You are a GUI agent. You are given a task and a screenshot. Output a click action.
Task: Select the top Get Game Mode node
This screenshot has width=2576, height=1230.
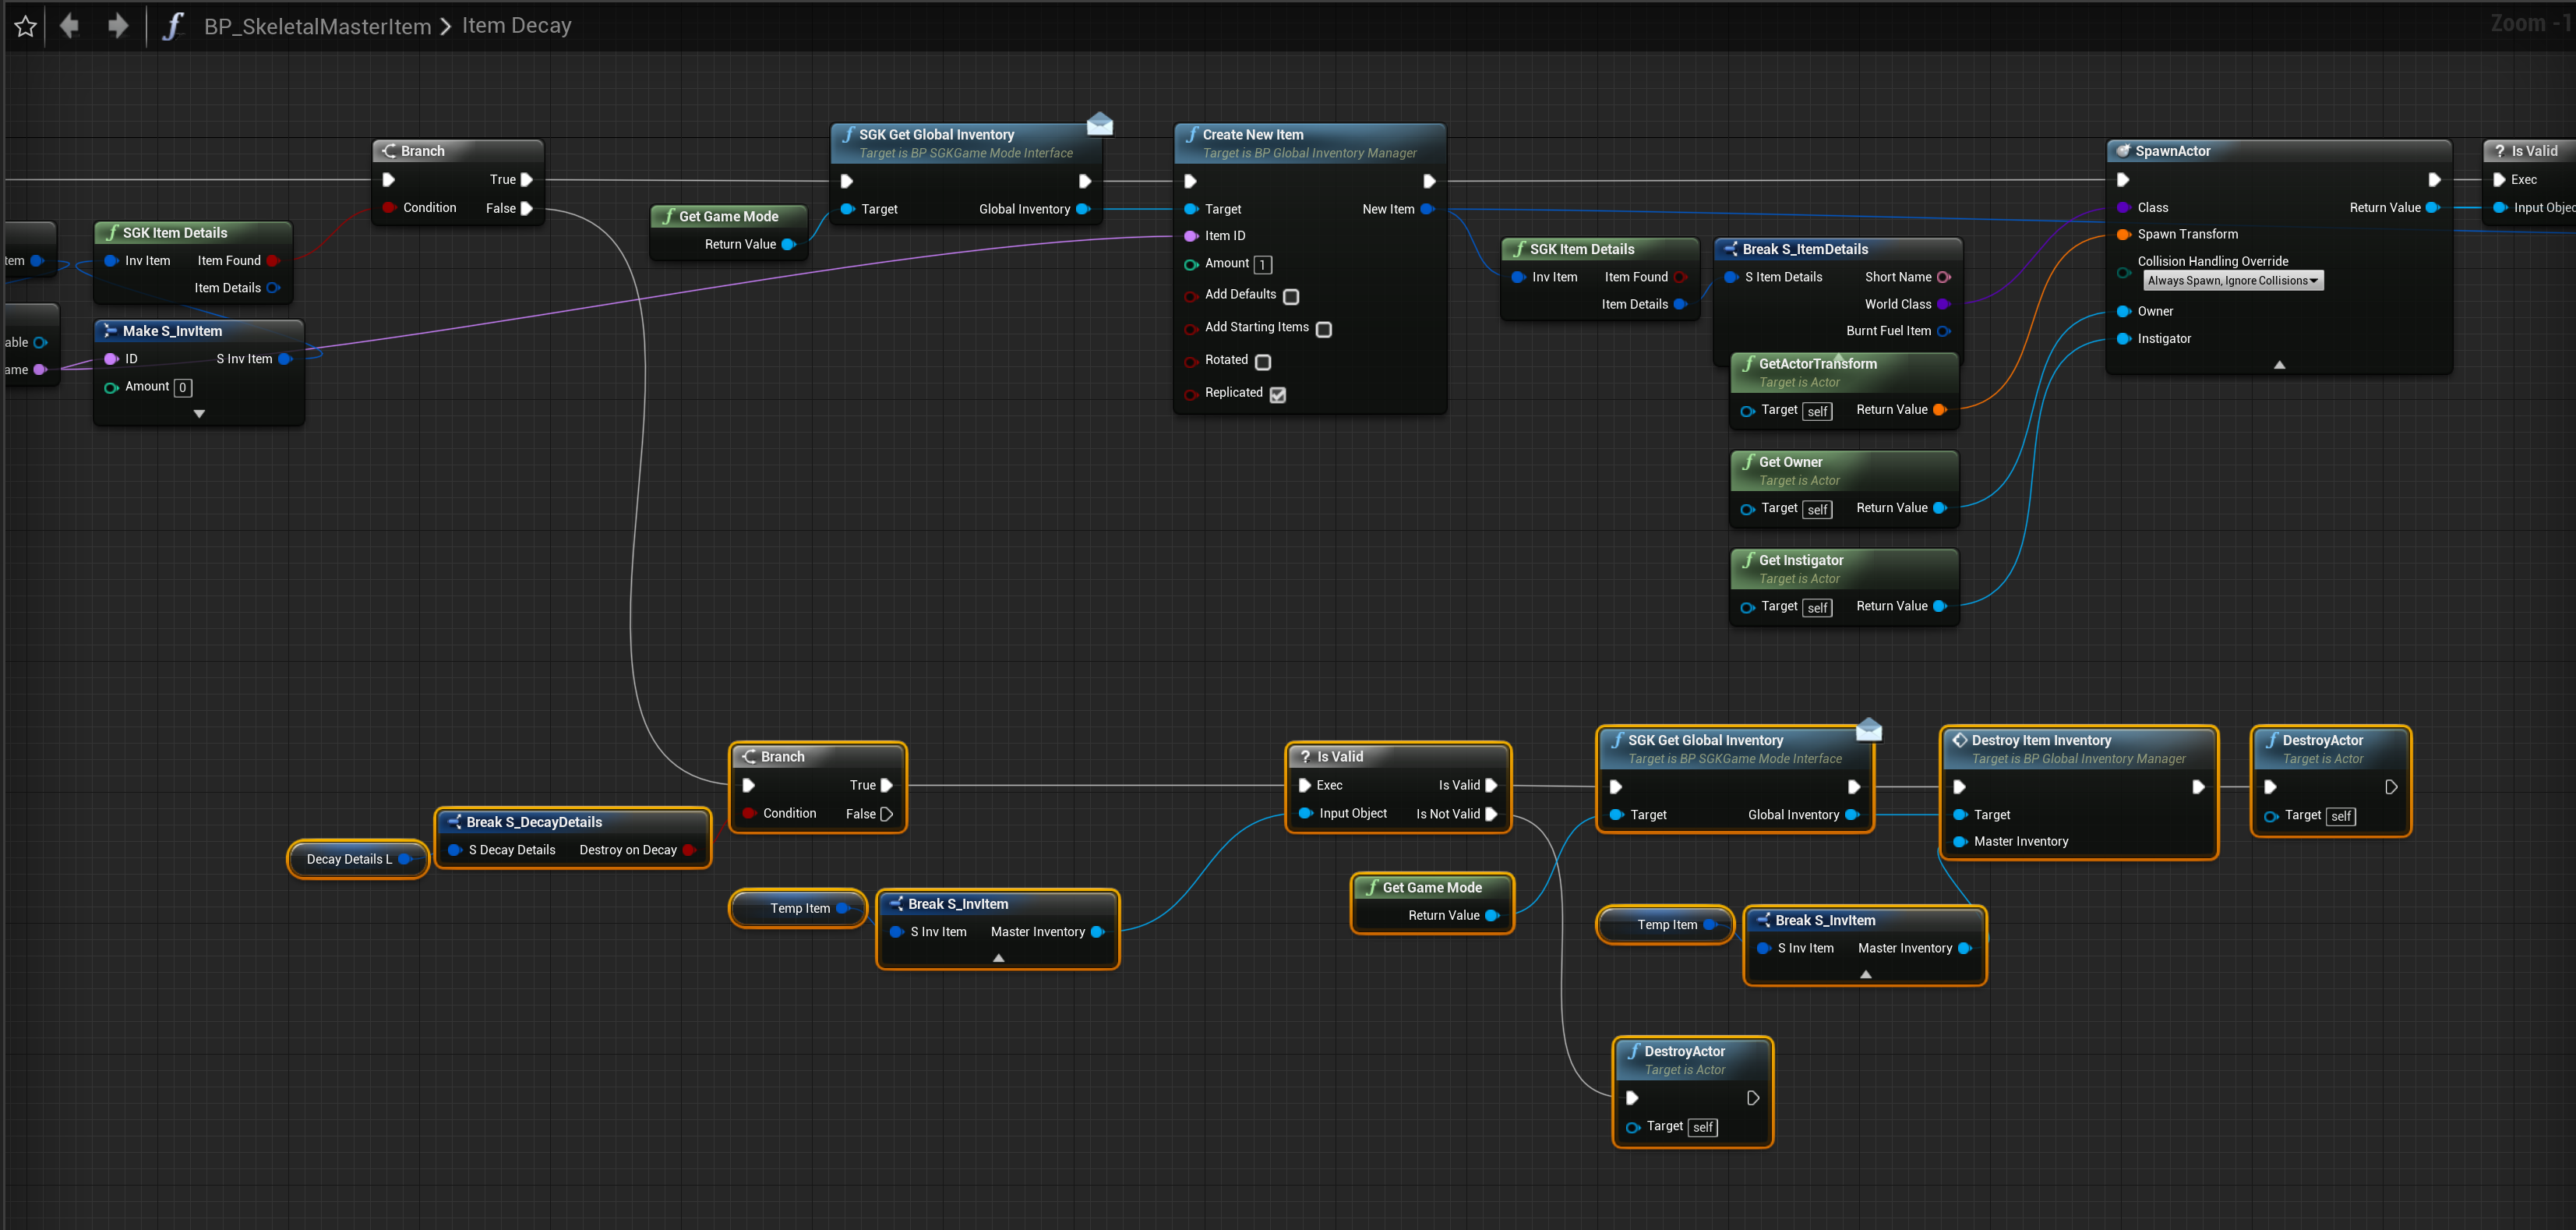click(x=728, y=216)
